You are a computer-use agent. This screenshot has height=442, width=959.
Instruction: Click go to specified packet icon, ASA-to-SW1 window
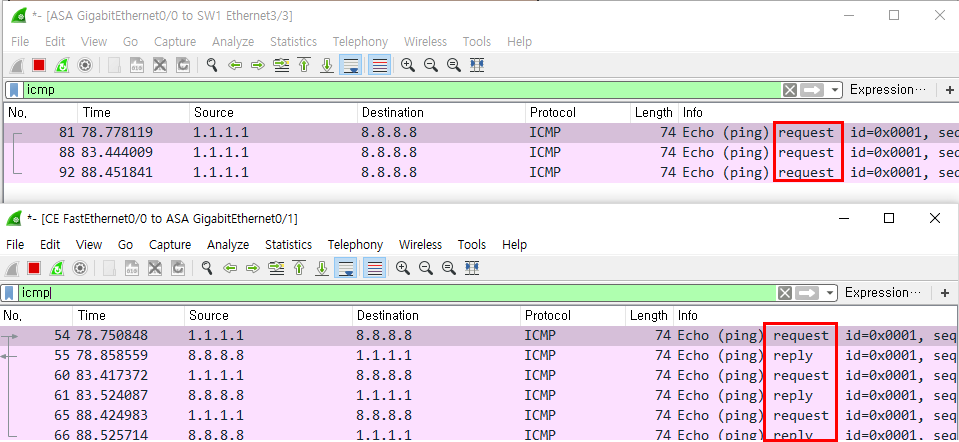click(x=281, y=65)
